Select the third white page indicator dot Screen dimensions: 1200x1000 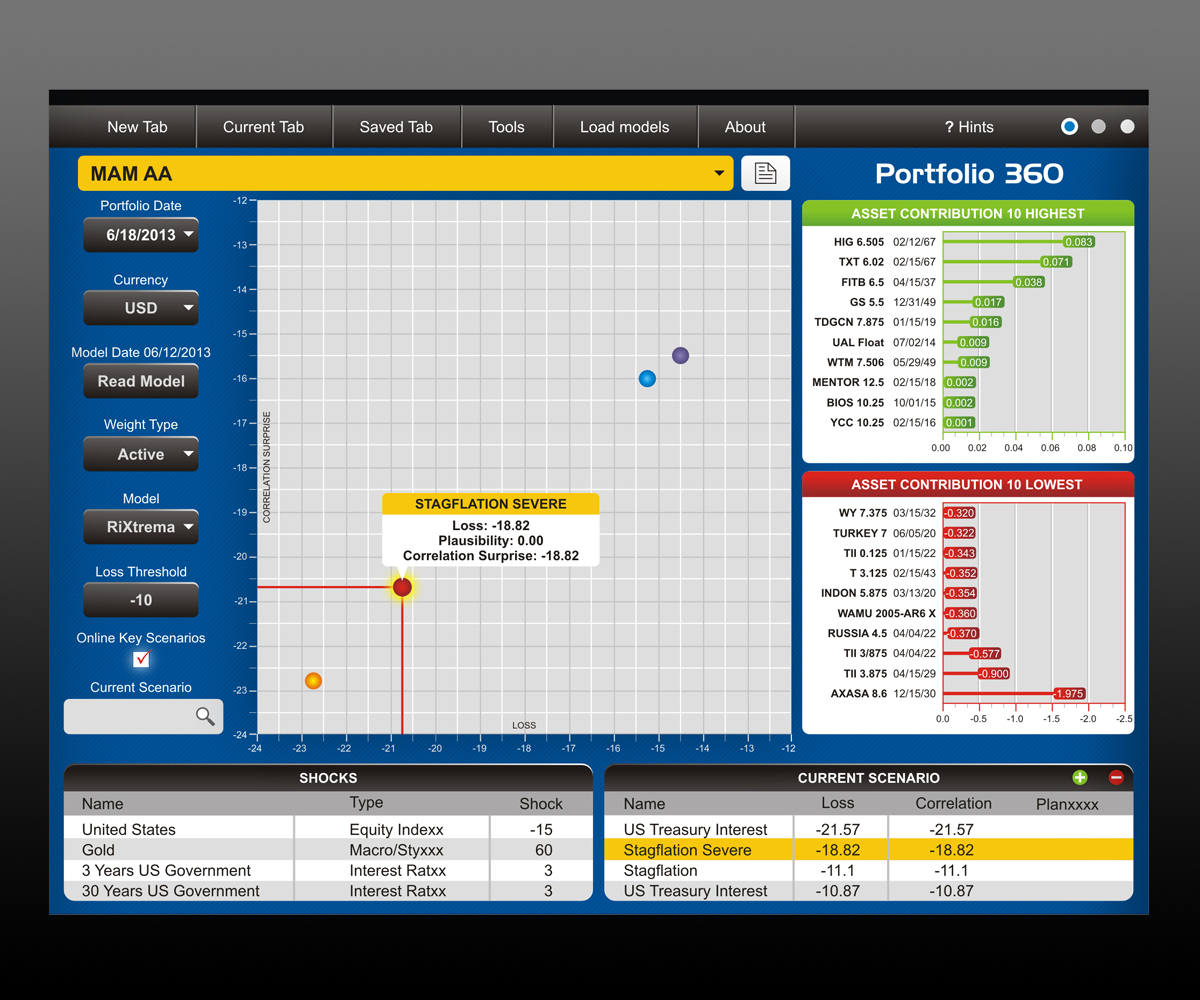coord(1127,126)
